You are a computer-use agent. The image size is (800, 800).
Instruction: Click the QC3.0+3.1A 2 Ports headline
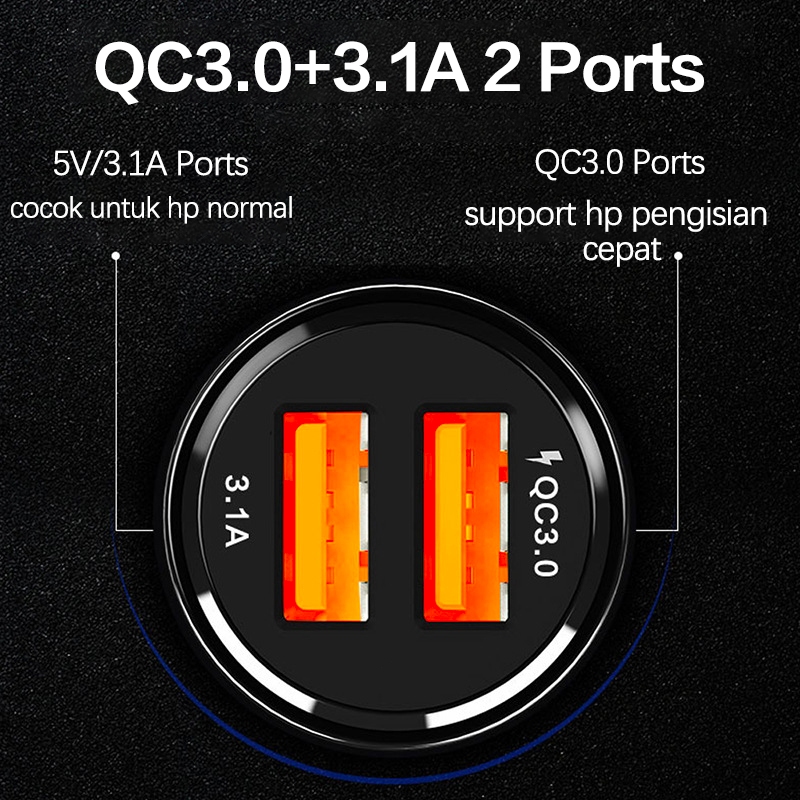[x=399, y=69]
